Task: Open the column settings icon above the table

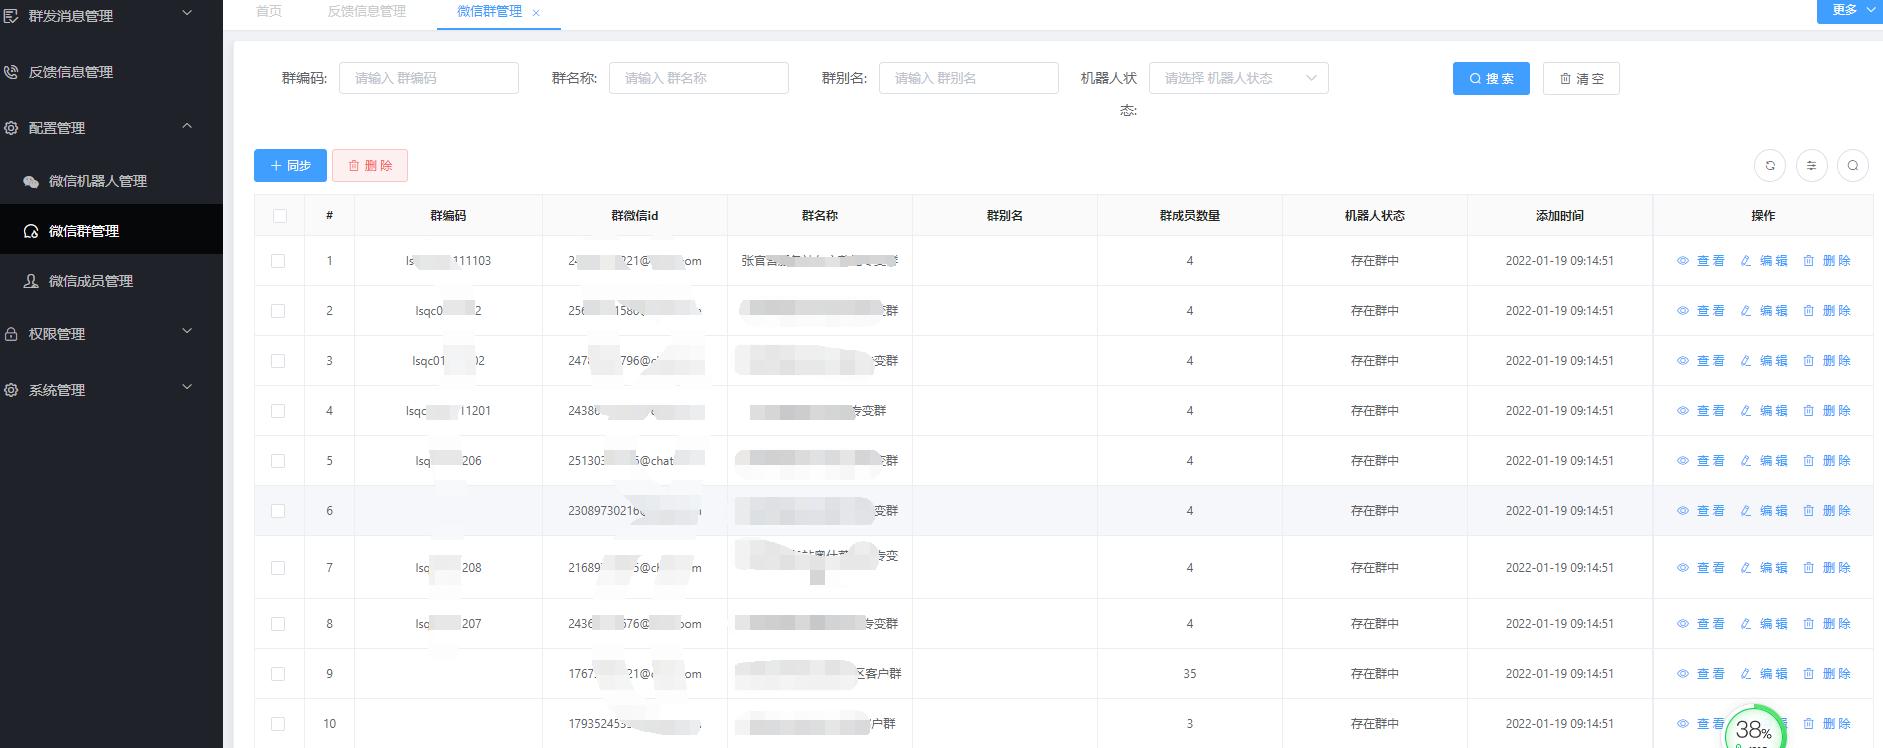Action: [x=1811, y=166]
